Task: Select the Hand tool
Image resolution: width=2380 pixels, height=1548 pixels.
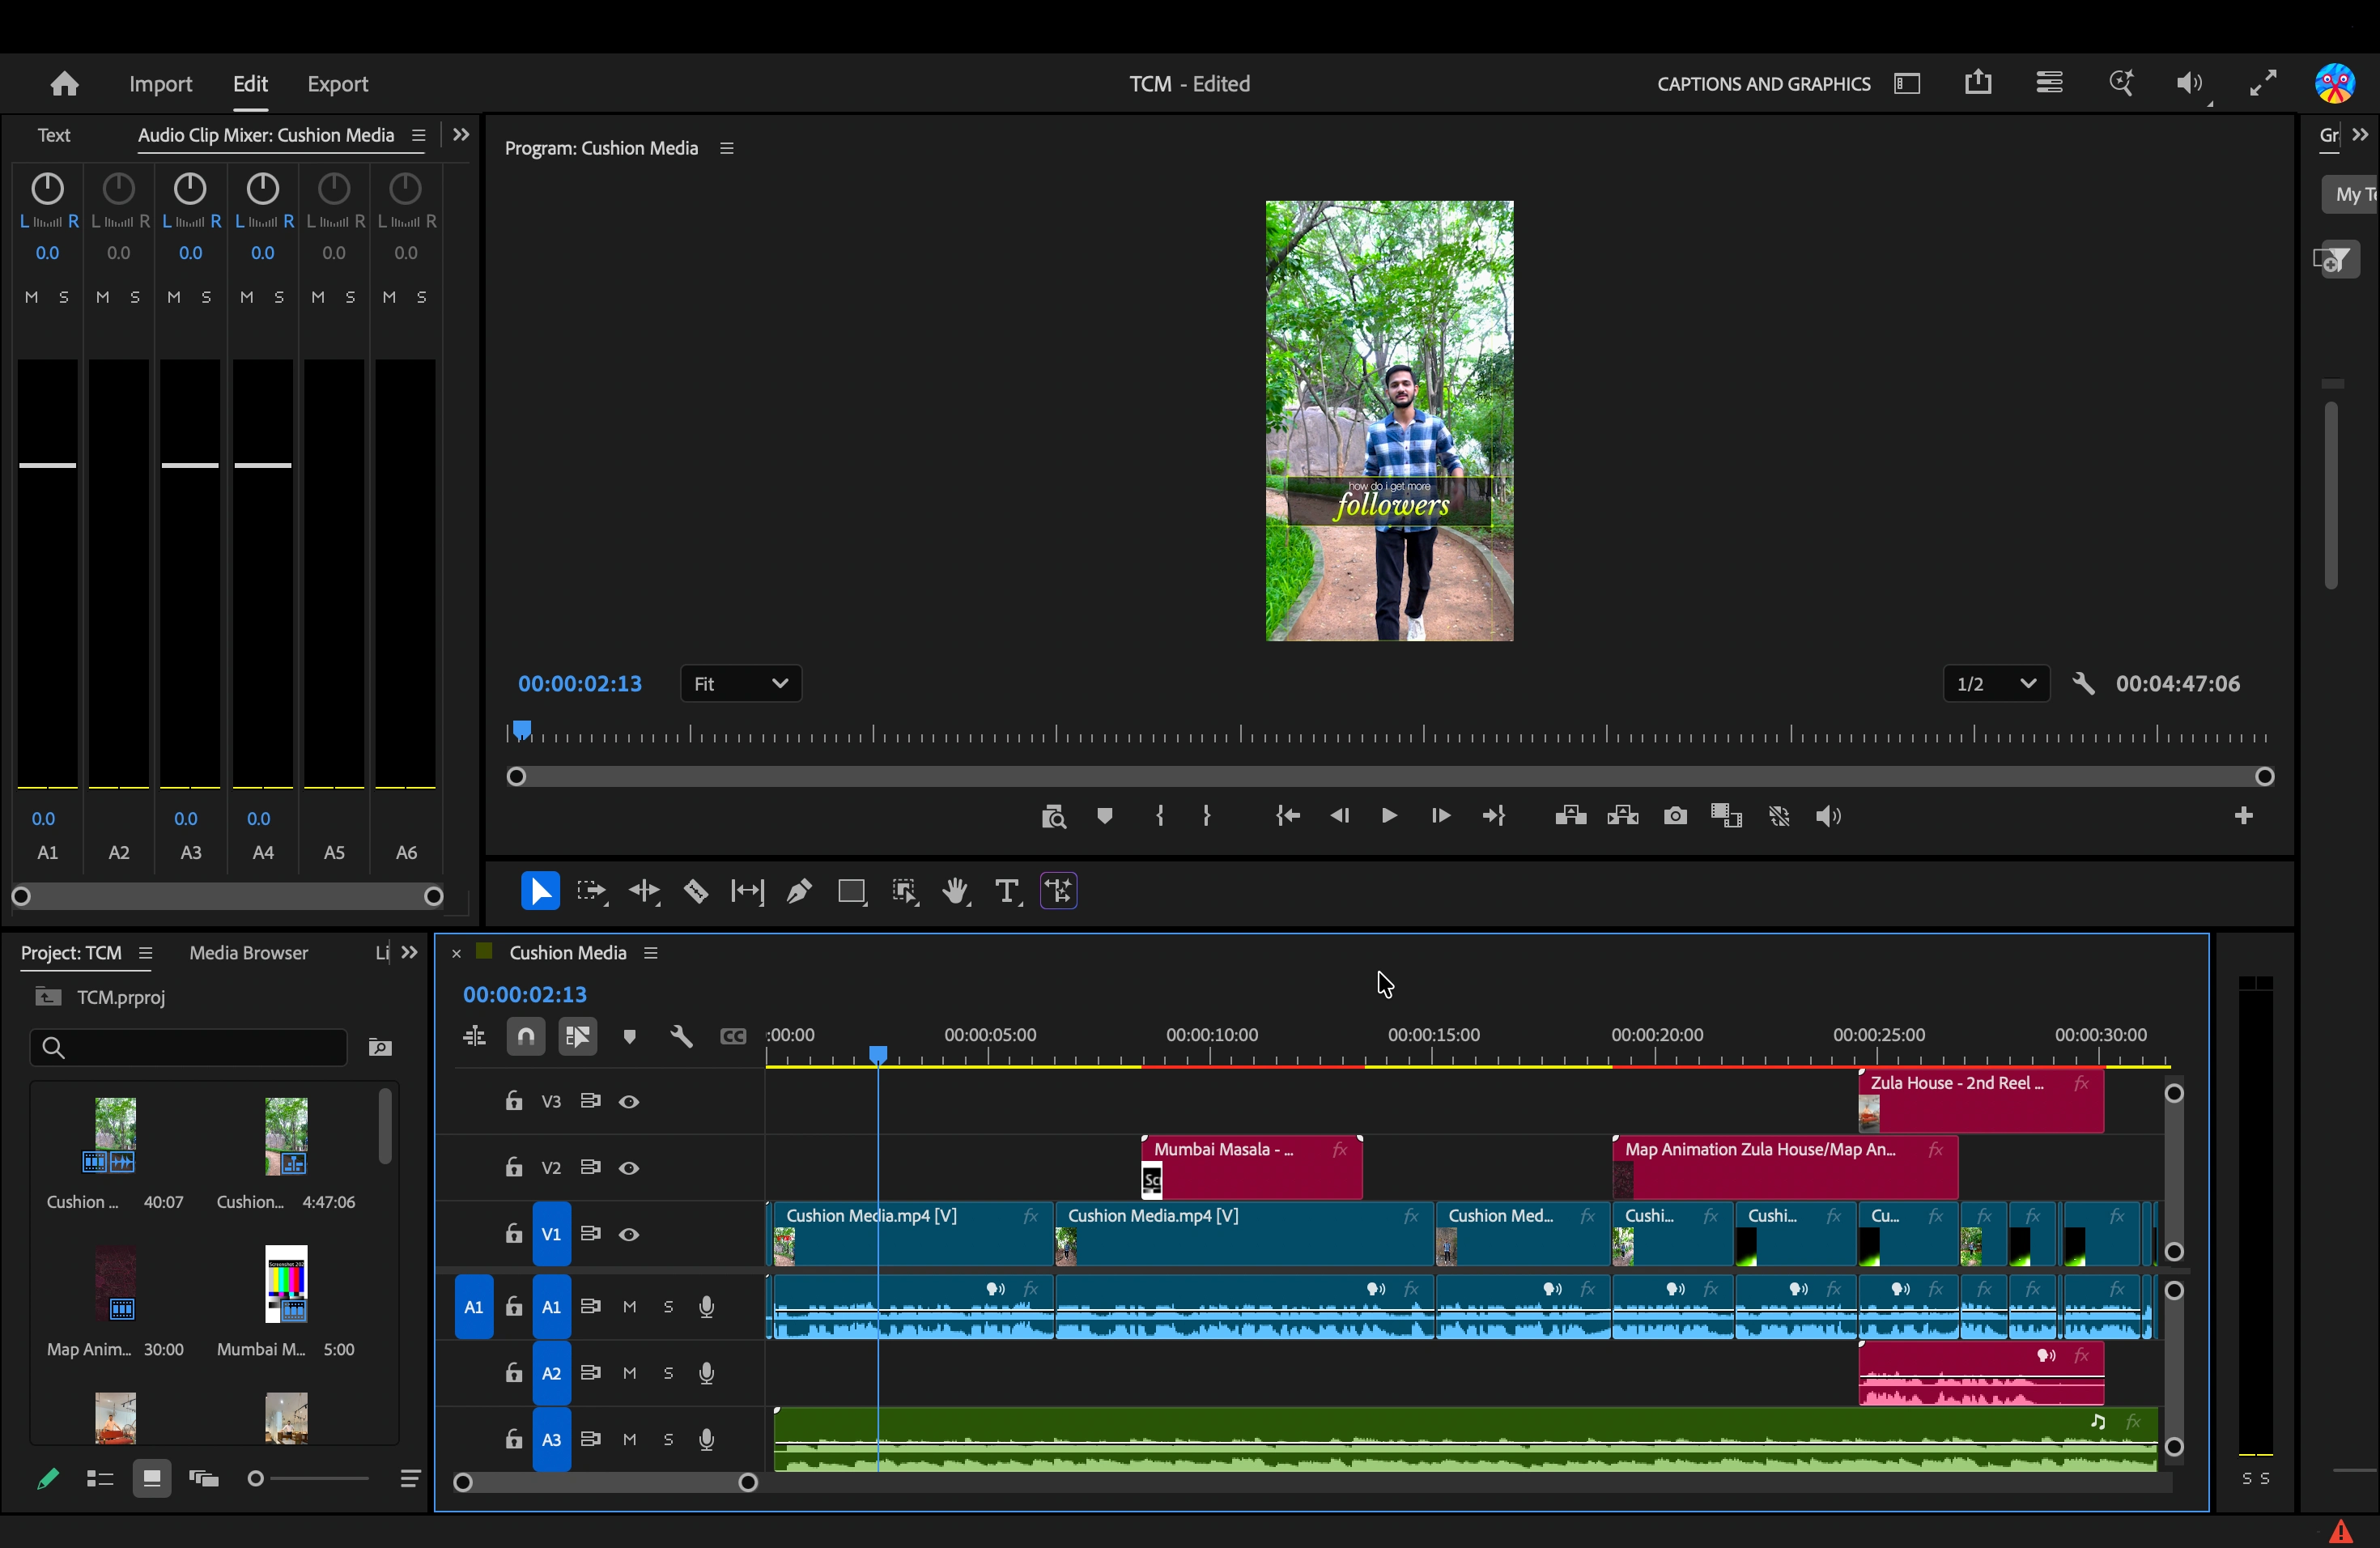Action: [x=955, y=891]
